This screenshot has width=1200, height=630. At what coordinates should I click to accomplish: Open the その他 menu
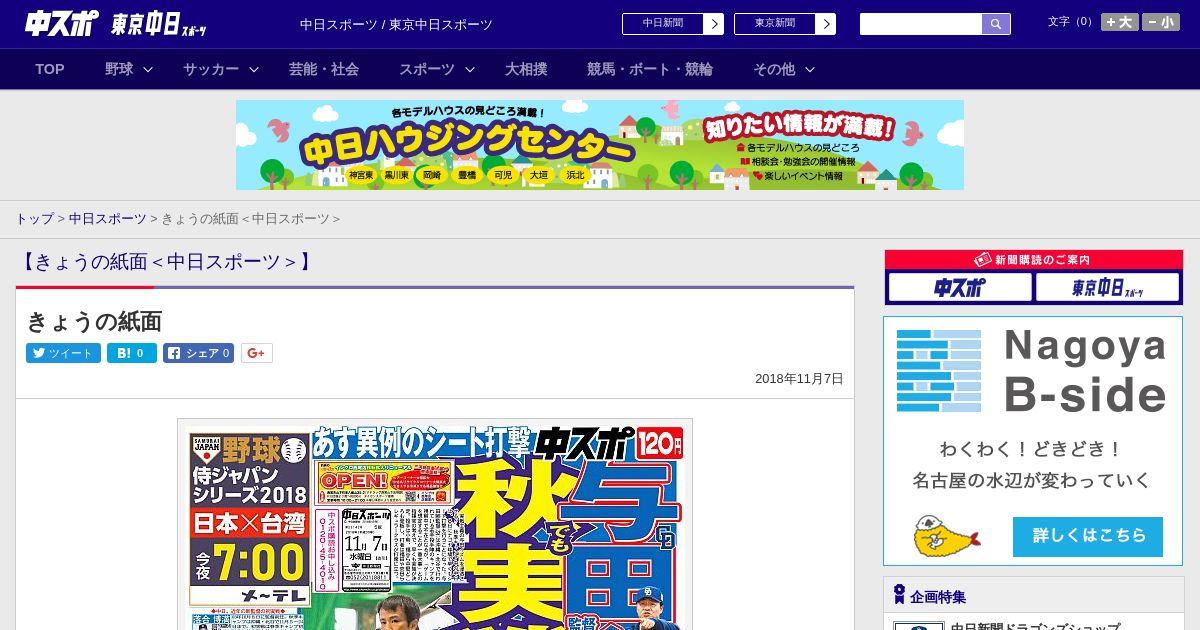click(774, 69)
